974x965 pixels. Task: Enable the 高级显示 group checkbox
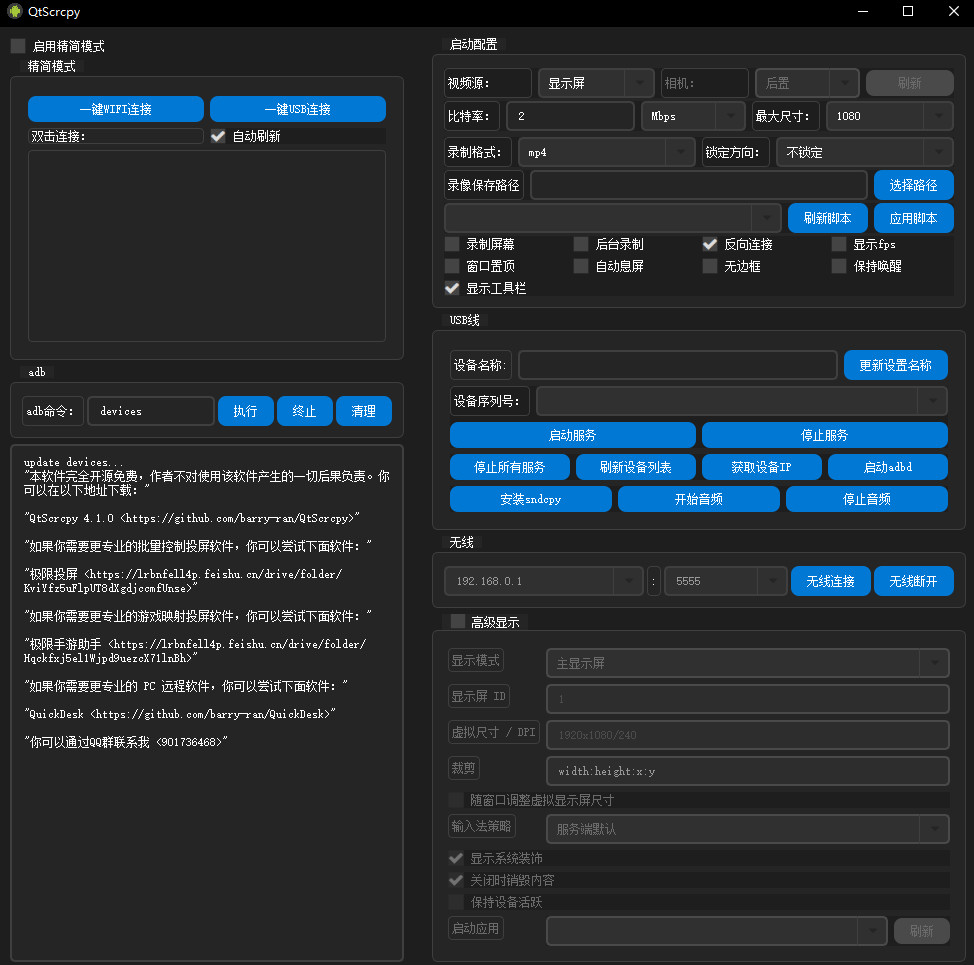tap(458, 622)
